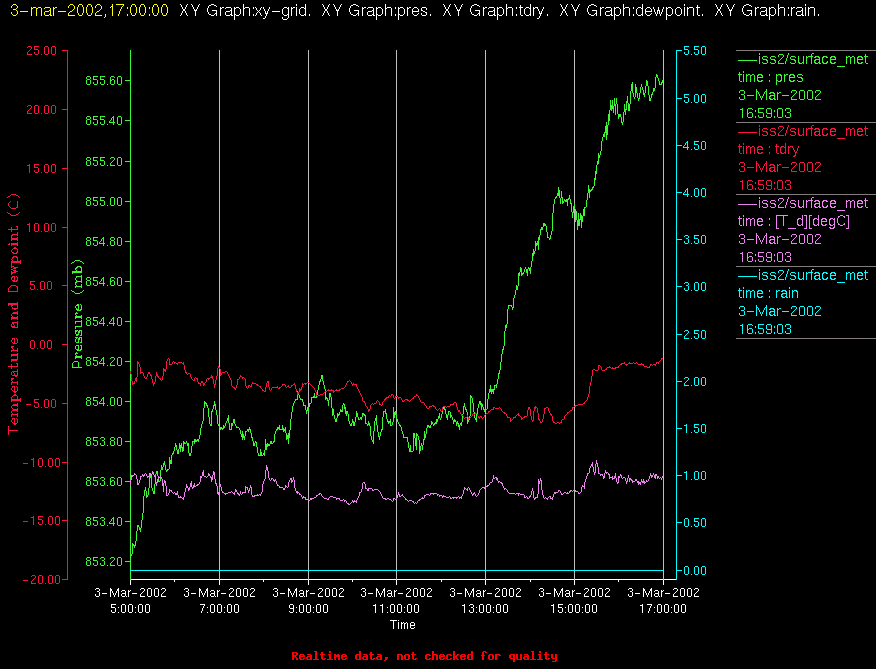This screenshot has width=876, height=669.
Task: Select the 'time : rain' legend entry
Action: point(768,293)
